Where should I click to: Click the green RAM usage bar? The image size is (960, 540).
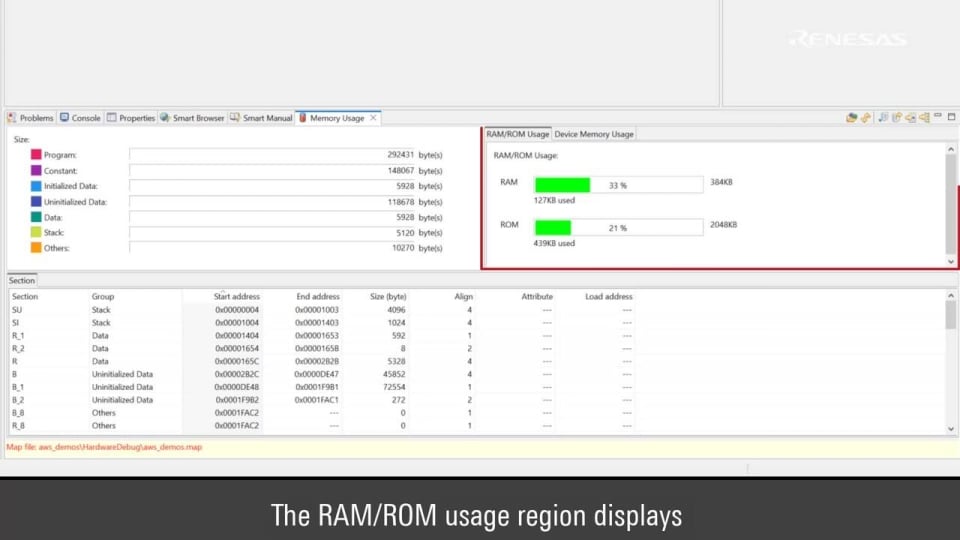(x=562, y=185)
